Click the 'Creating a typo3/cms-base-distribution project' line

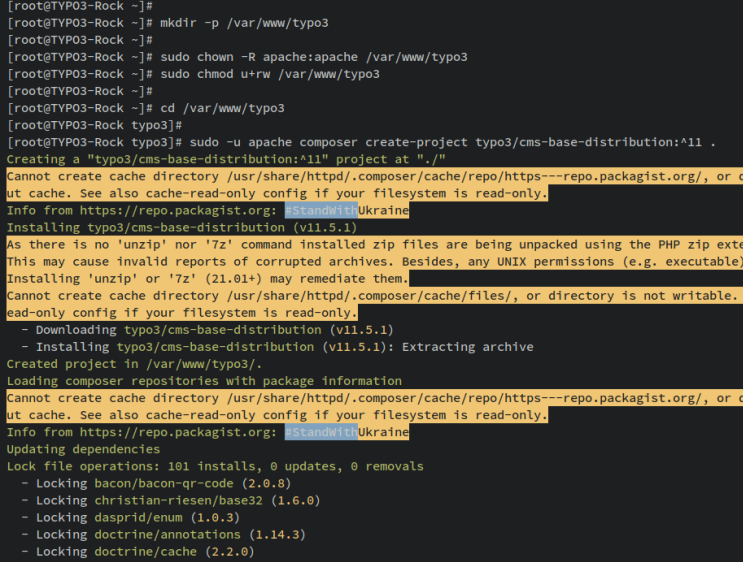click(226, 159)
